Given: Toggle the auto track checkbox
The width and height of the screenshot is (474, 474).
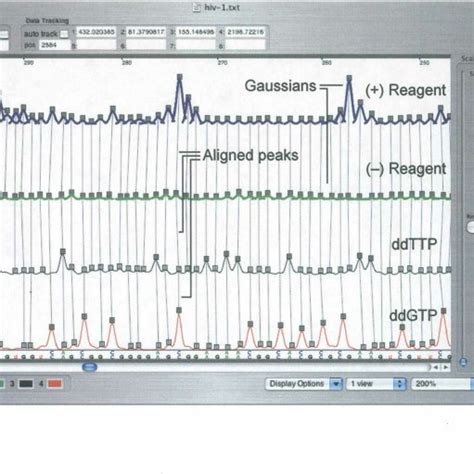Looking at the screenshot, I should coord(64,34).
